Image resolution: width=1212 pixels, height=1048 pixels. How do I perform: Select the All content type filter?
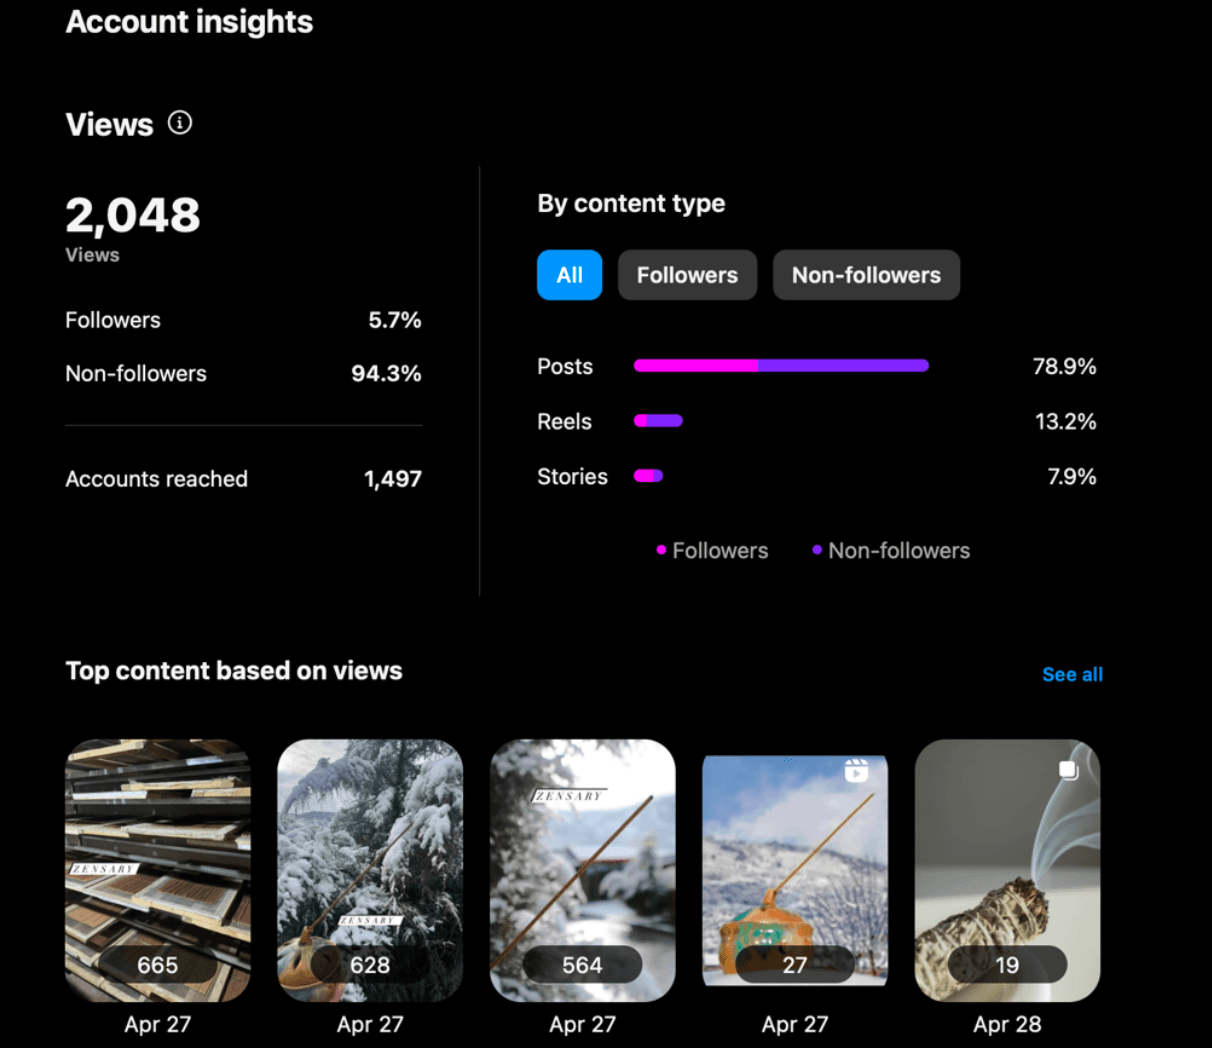tap(570, 275)
